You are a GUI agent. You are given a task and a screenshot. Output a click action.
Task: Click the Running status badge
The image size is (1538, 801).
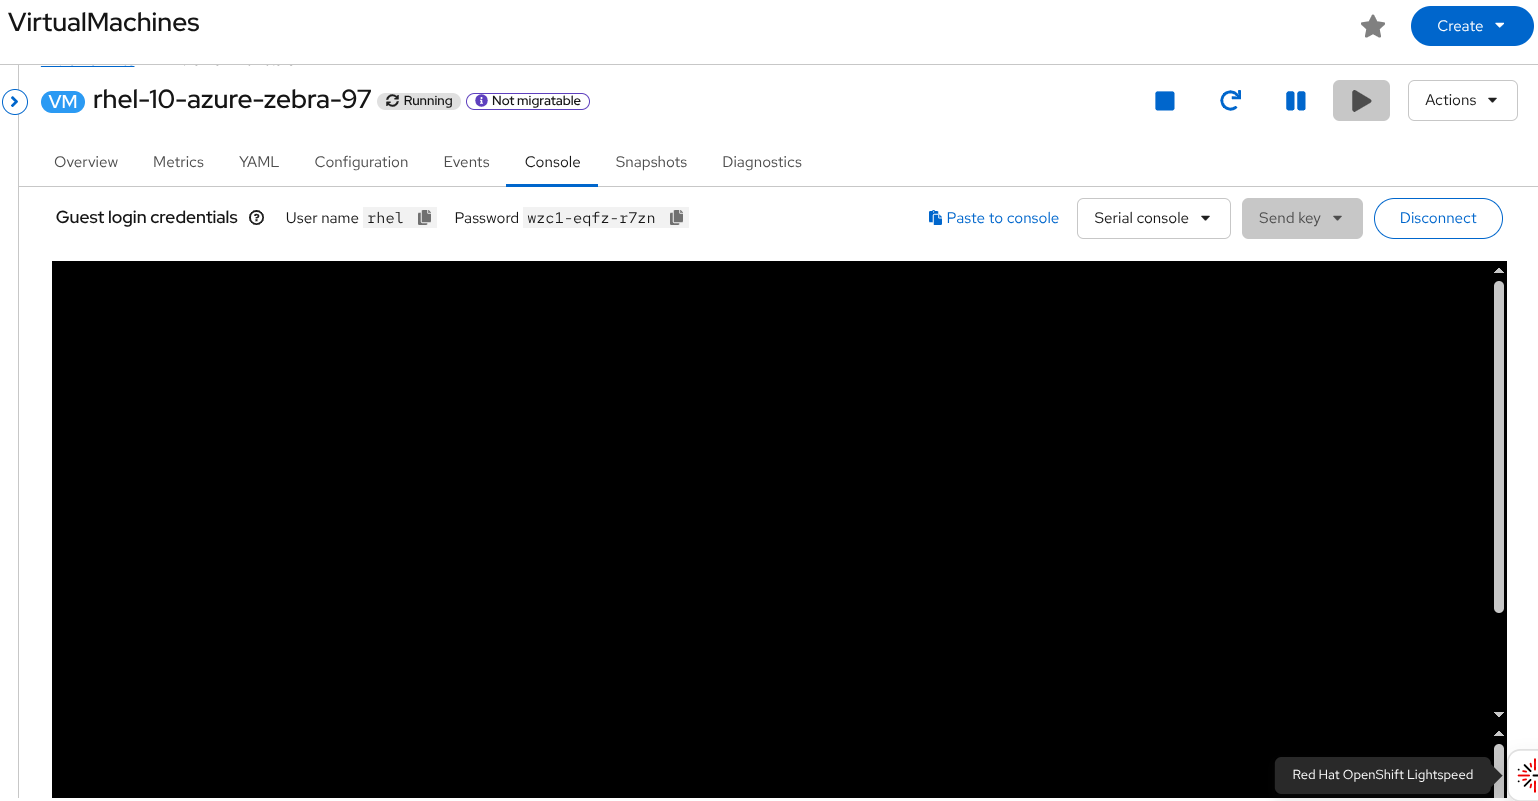(419, 101)
